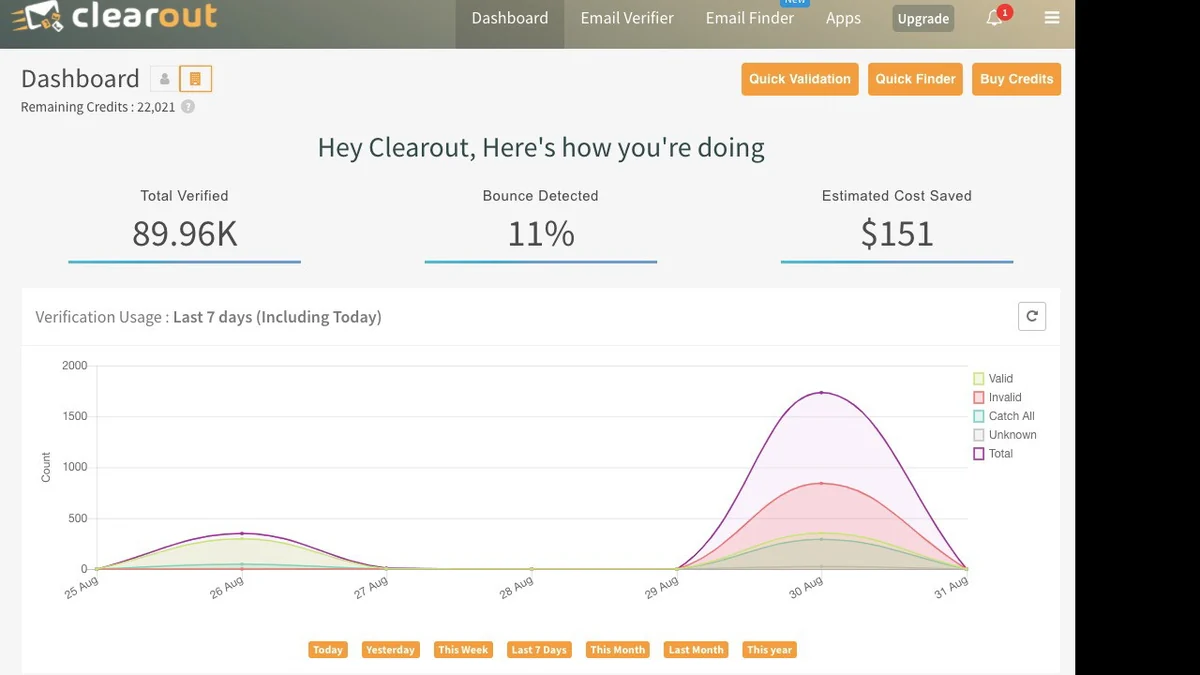The image size is (1200, 675).
Task: Open the notification bell icon
Action: click(995, 17)
